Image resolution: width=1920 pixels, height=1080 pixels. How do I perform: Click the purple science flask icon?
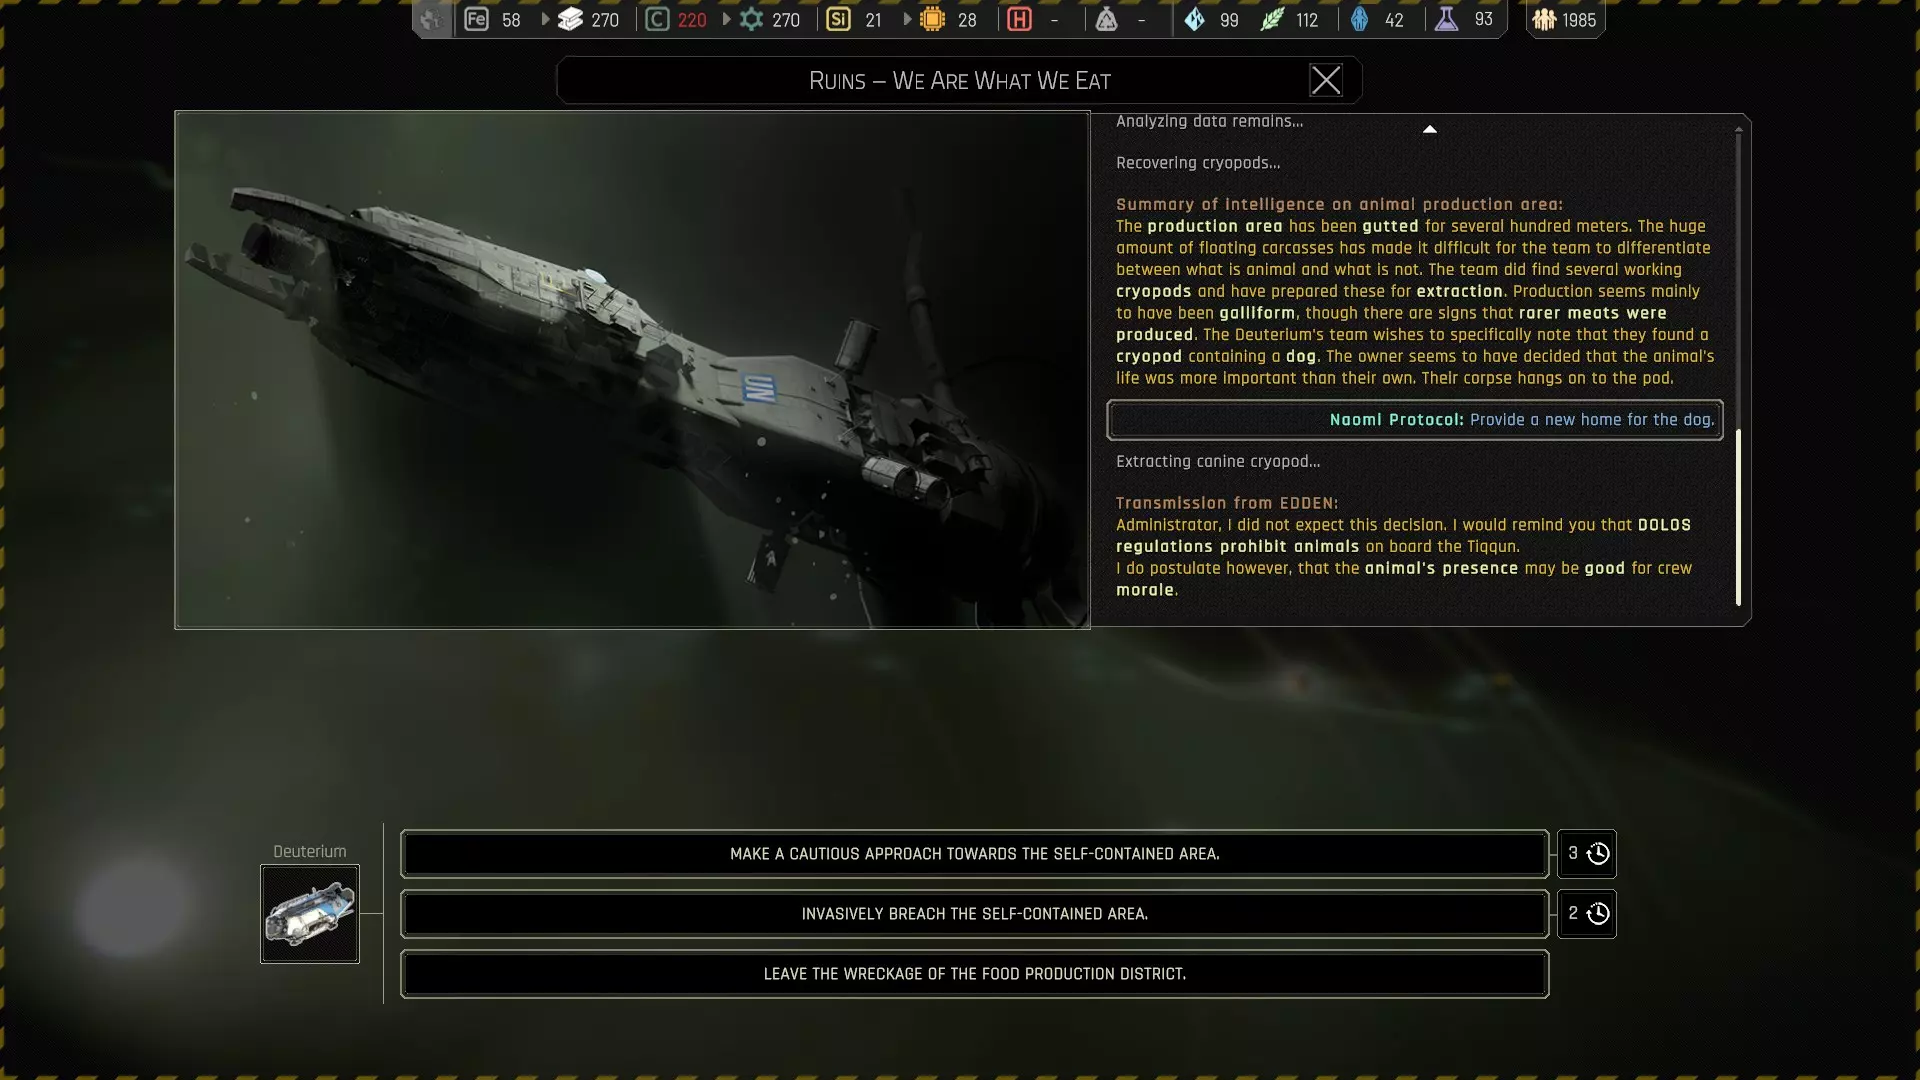coord(1446,19)
